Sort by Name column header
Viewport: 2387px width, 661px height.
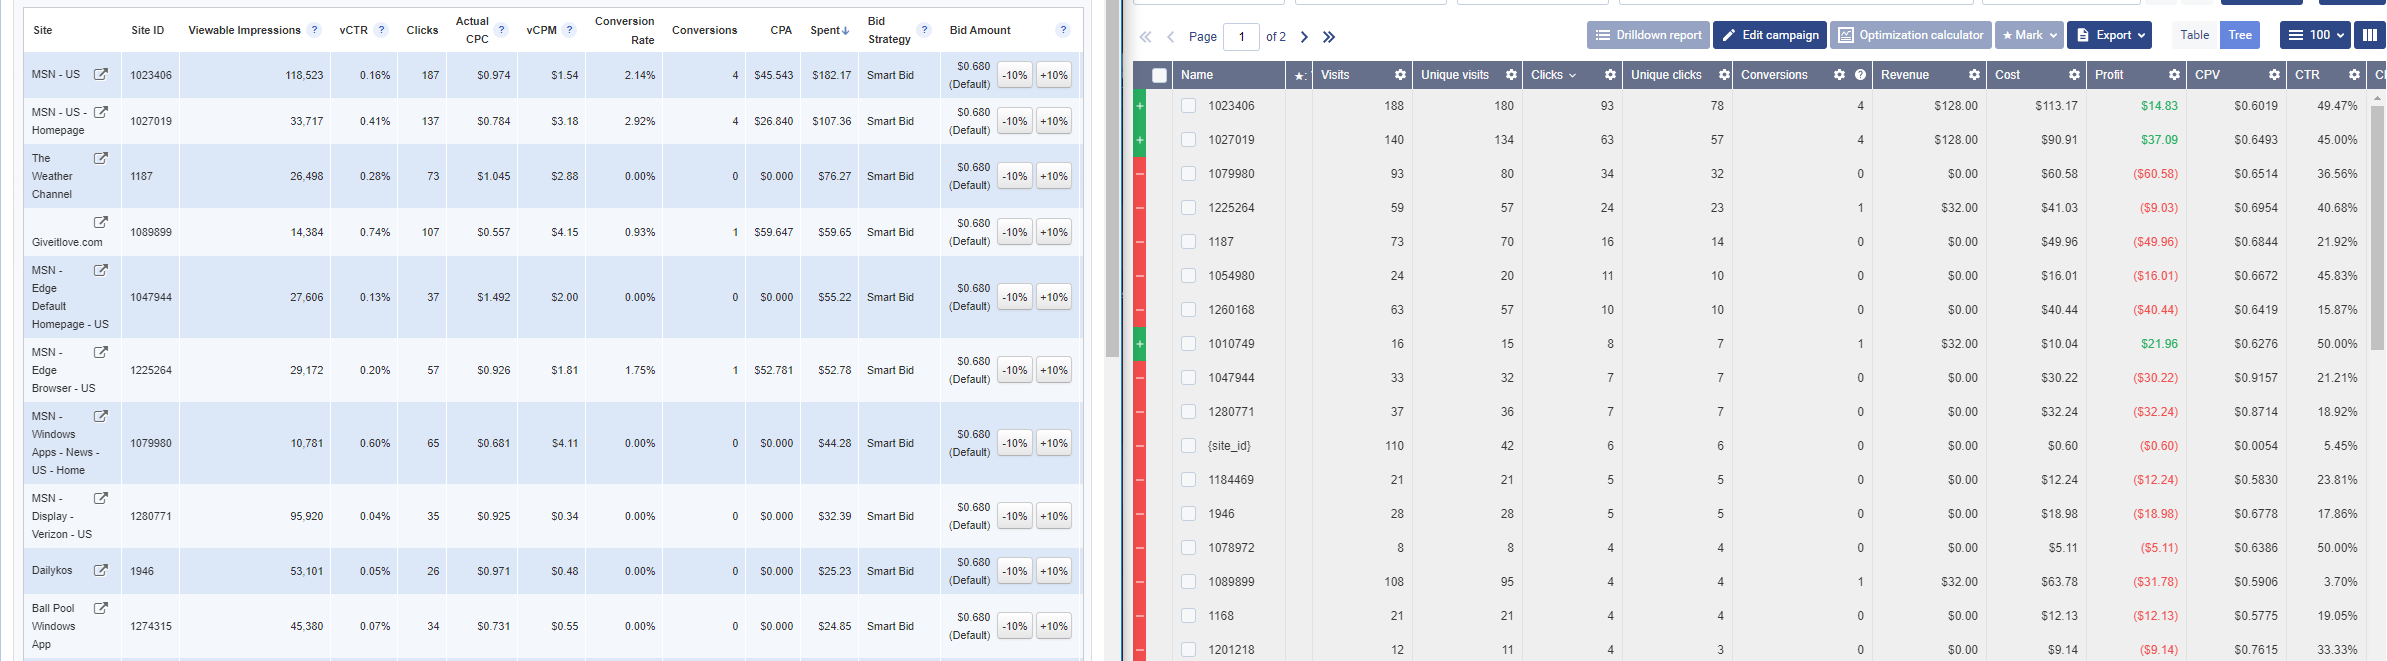pos(1196,75)
